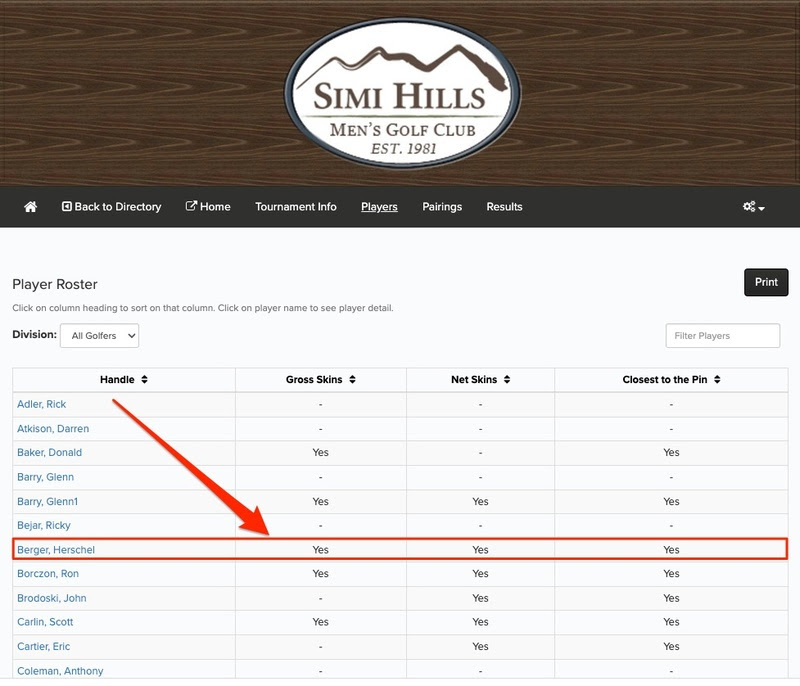Open the Home external link menu item
Viewport: 800px width, 686px height.
click(208, 207)
